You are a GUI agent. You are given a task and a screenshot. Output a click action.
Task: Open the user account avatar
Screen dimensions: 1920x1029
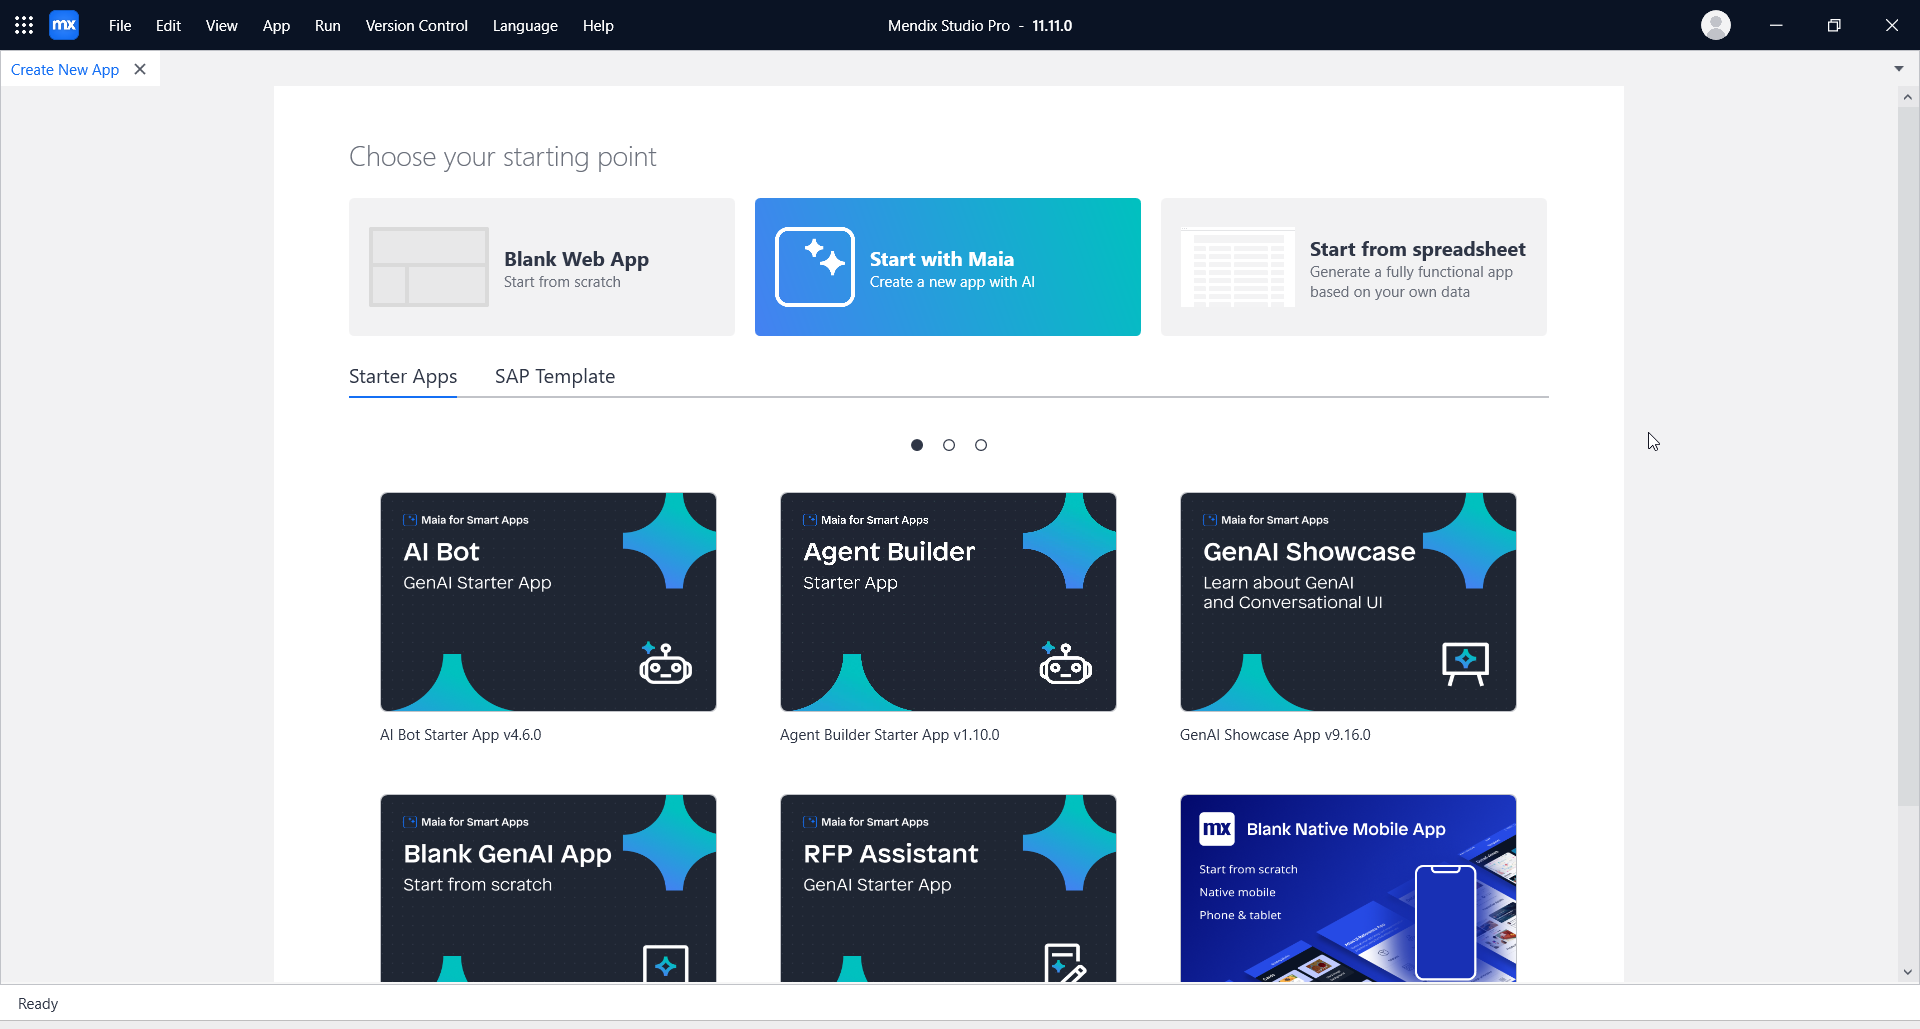(1716, 25)
